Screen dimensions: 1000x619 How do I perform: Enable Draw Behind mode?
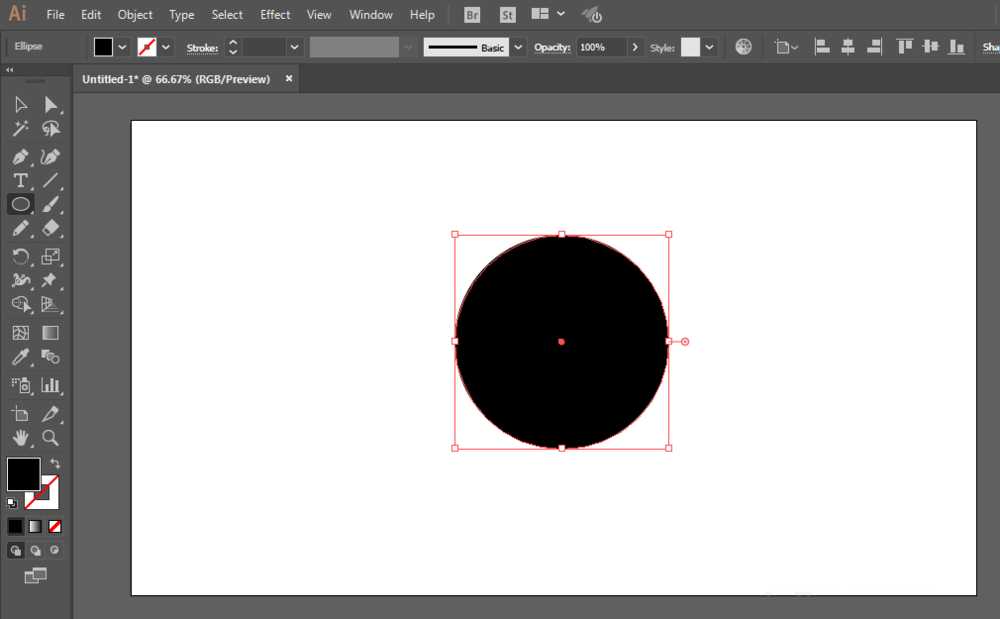coord(36,550)
